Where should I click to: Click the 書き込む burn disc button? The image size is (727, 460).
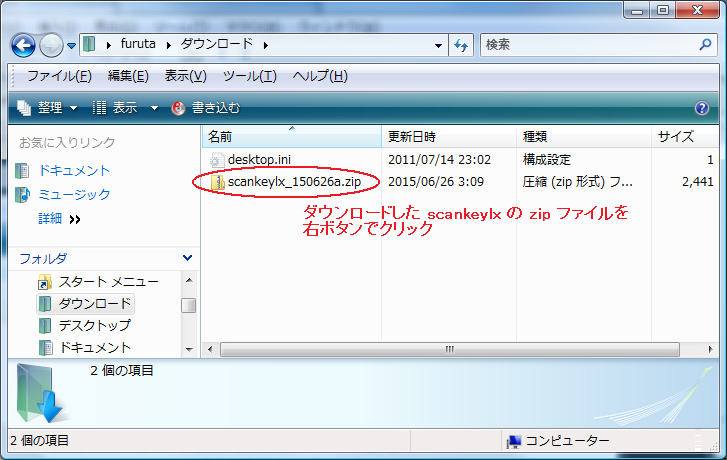click(x=206, y=108)
